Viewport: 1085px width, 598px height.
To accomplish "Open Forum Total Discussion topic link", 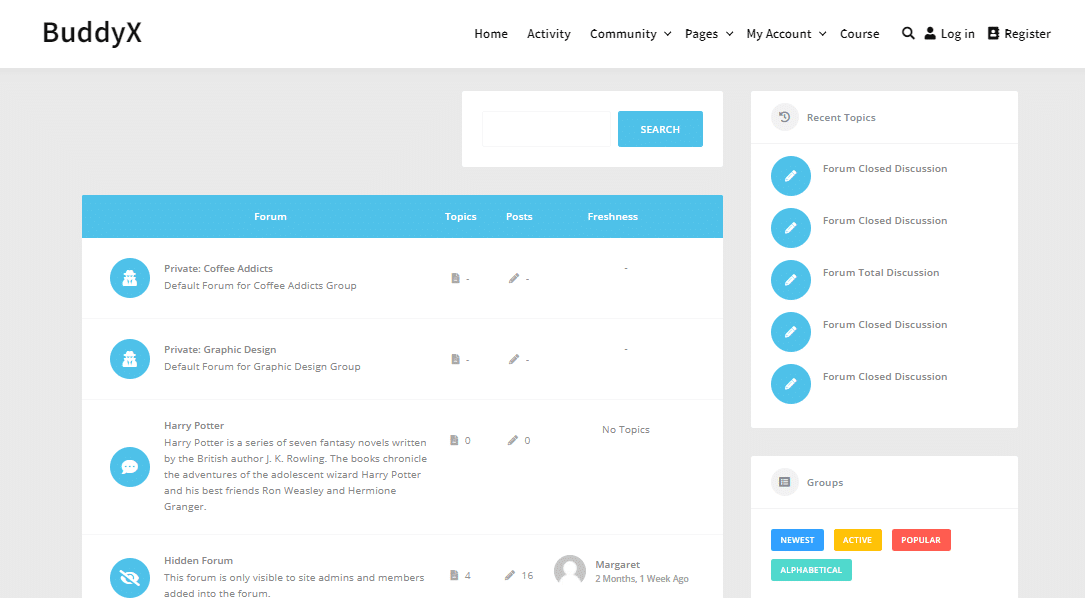I will pos(881,273).
